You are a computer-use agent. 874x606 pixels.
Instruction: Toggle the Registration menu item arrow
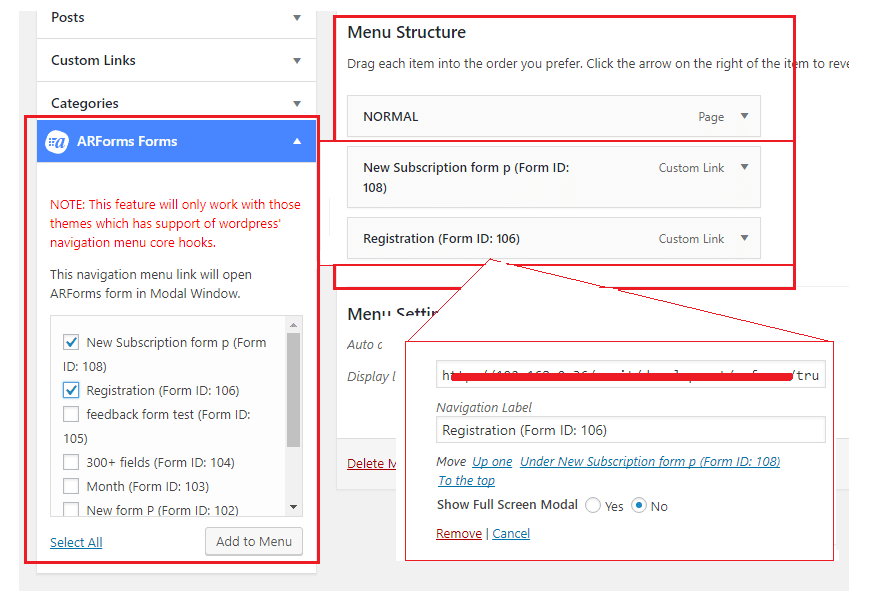coord(744,238)
